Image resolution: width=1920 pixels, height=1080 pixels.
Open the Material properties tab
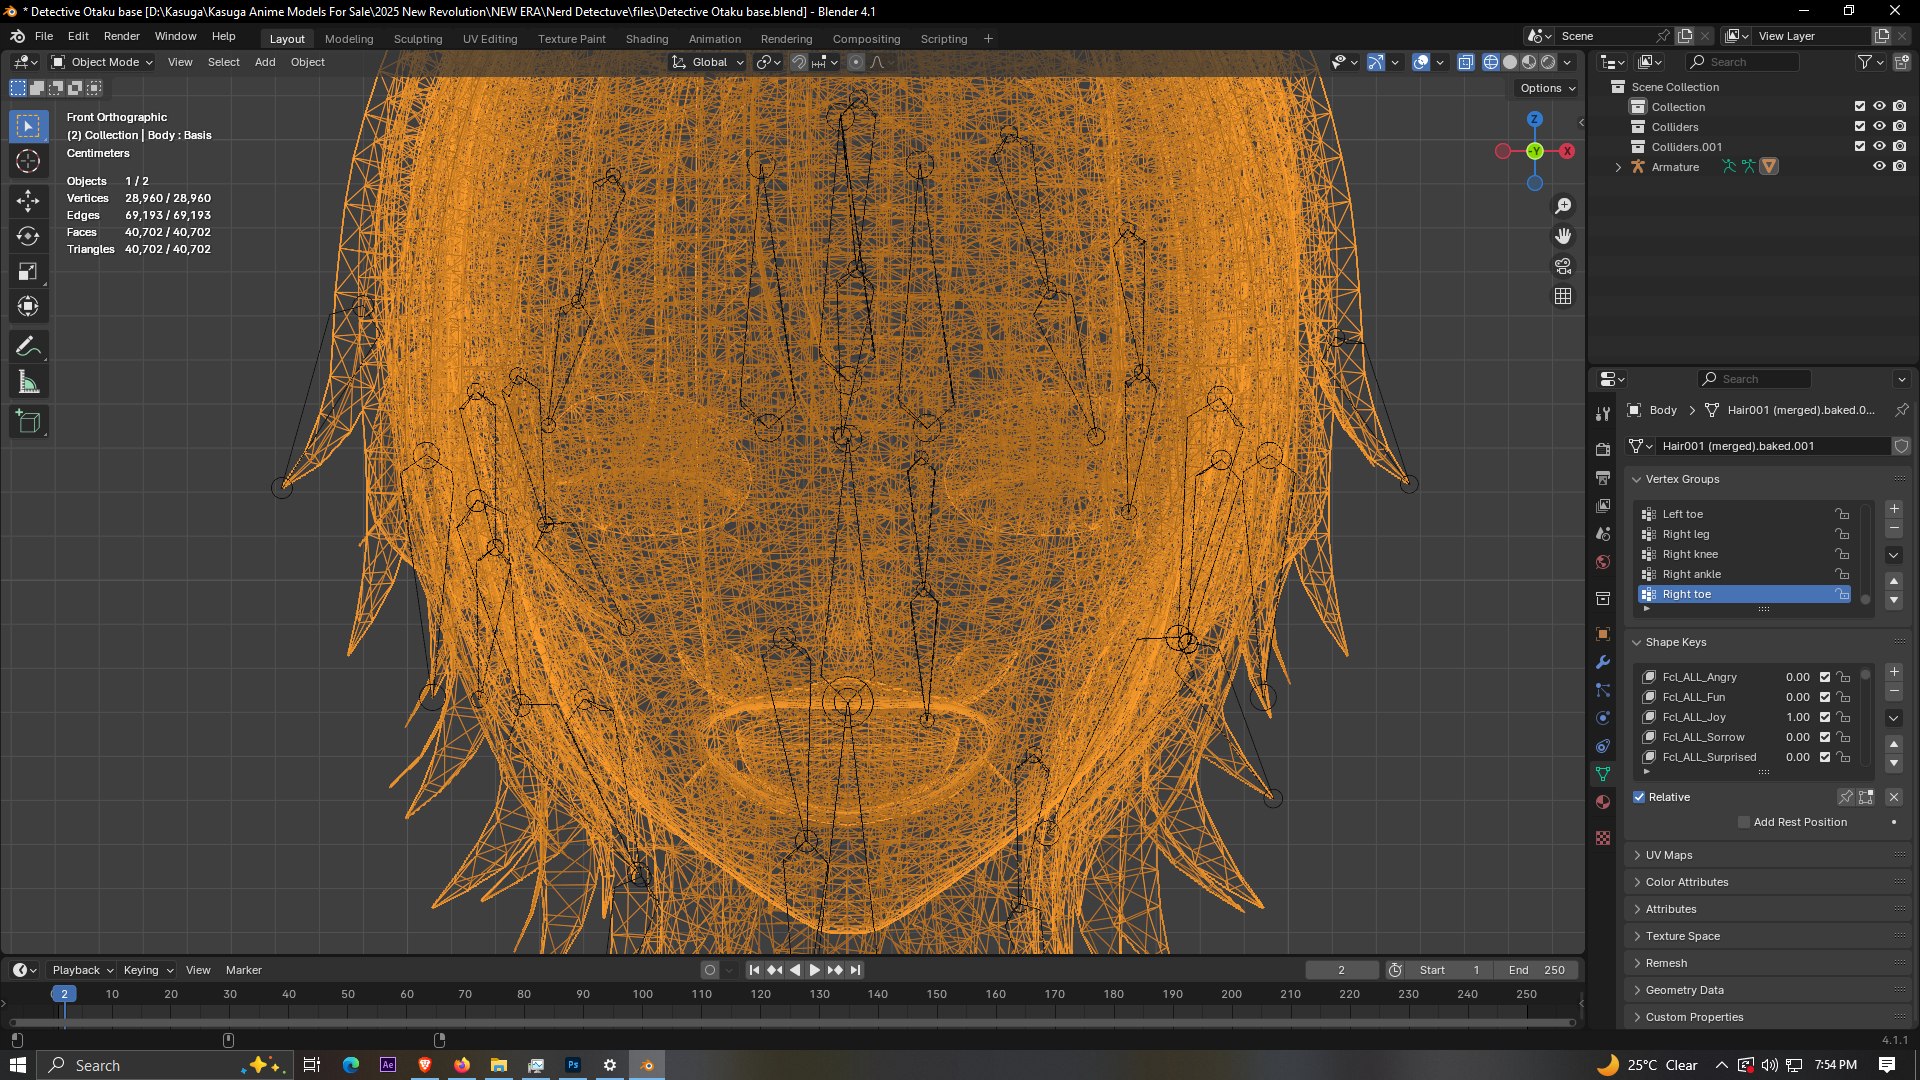point(1603,802)
